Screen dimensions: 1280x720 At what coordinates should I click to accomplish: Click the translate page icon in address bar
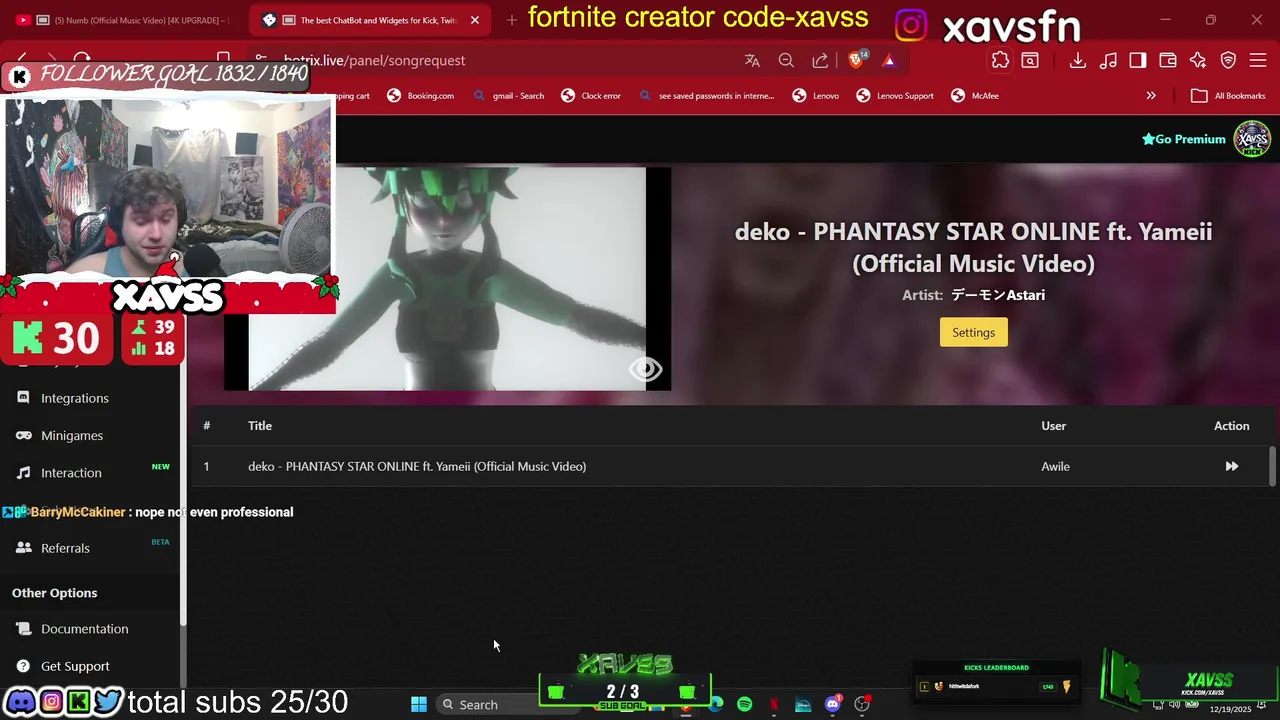(752, 60)
